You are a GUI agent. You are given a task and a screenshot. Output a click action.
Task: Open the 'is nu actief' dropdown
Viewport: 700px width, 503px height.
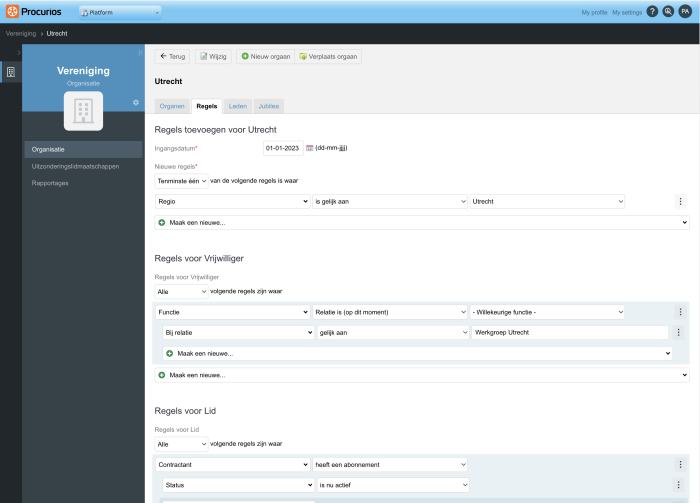393,485
